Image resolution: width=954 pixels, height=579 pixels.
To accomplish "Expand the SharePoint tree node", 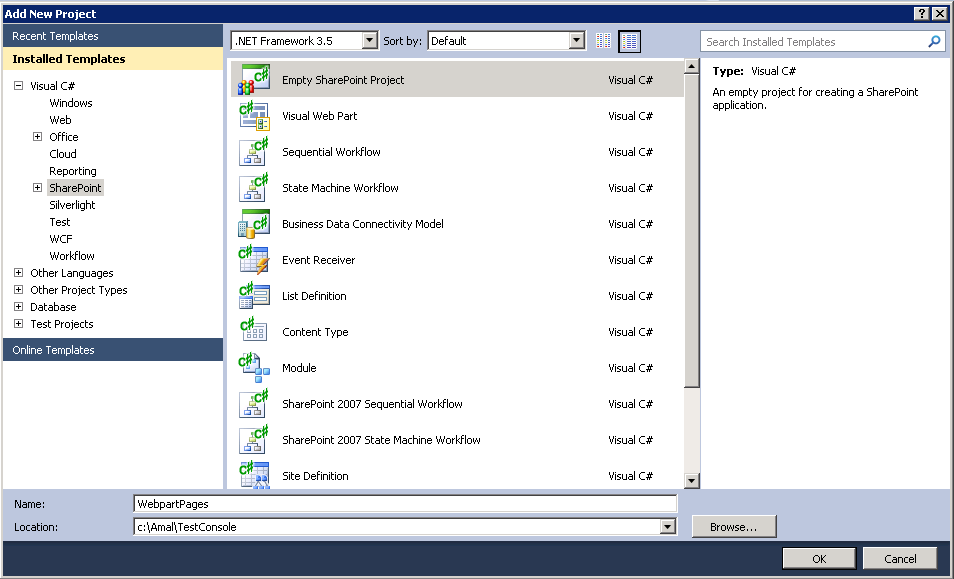I will point(37,188).
